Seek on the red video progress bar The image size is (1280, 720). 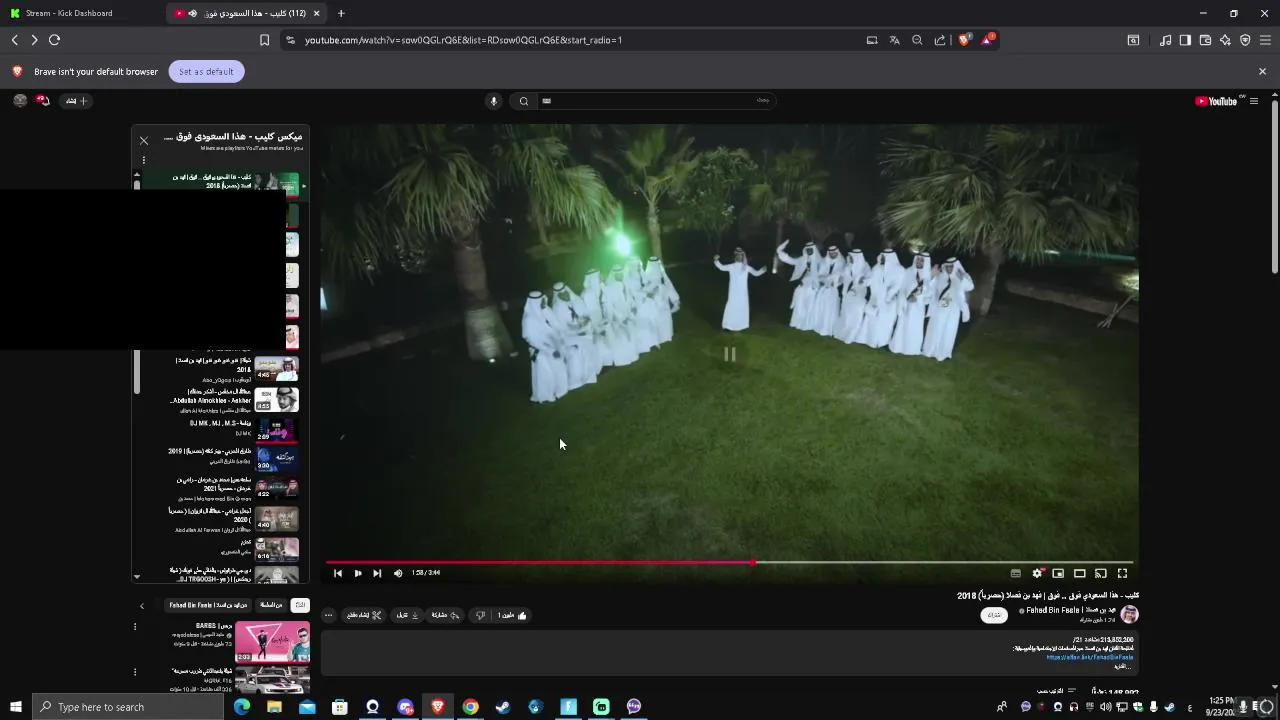tap(730, 562)
